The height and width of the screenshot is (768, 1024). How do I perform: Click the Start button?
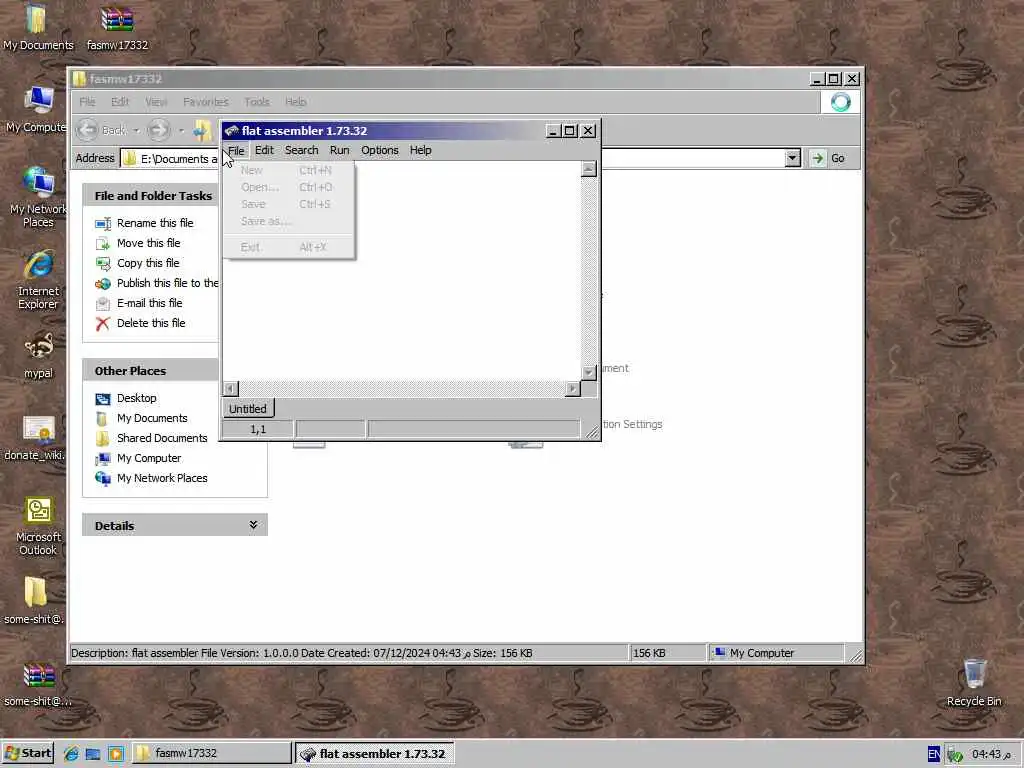click(x=28, y=754)
